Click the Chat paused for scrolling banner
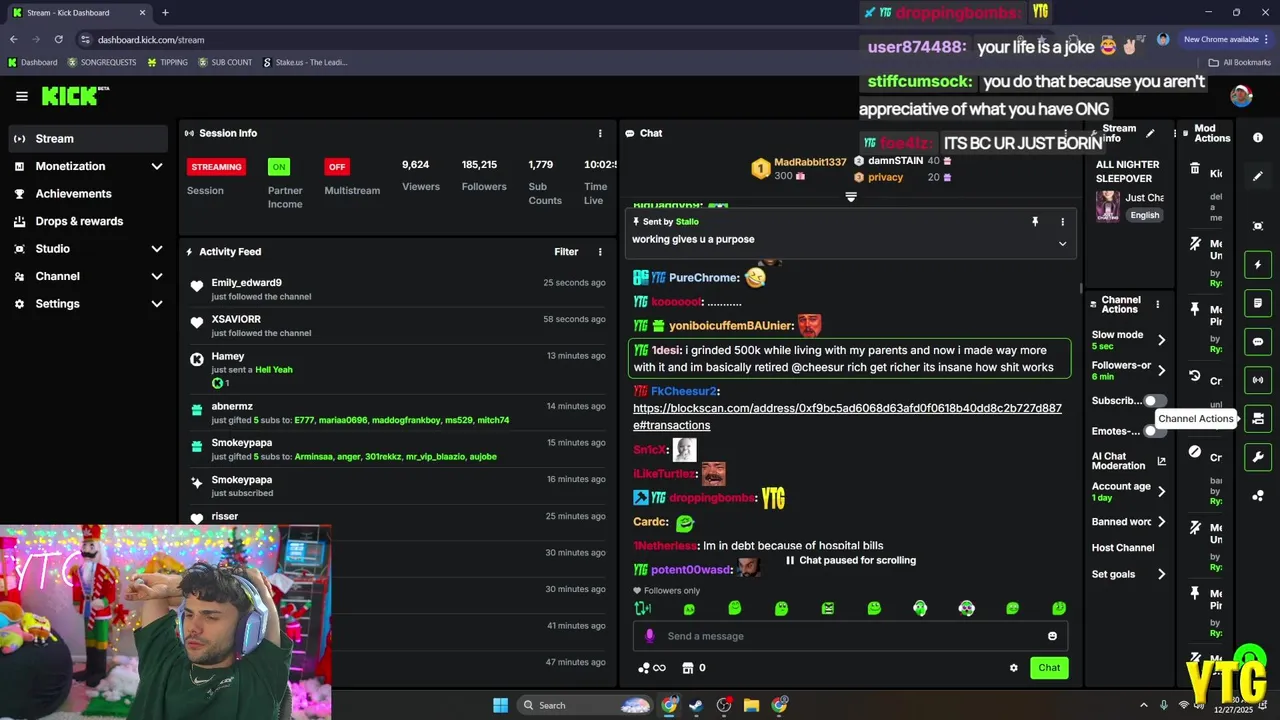 [851, 561]
